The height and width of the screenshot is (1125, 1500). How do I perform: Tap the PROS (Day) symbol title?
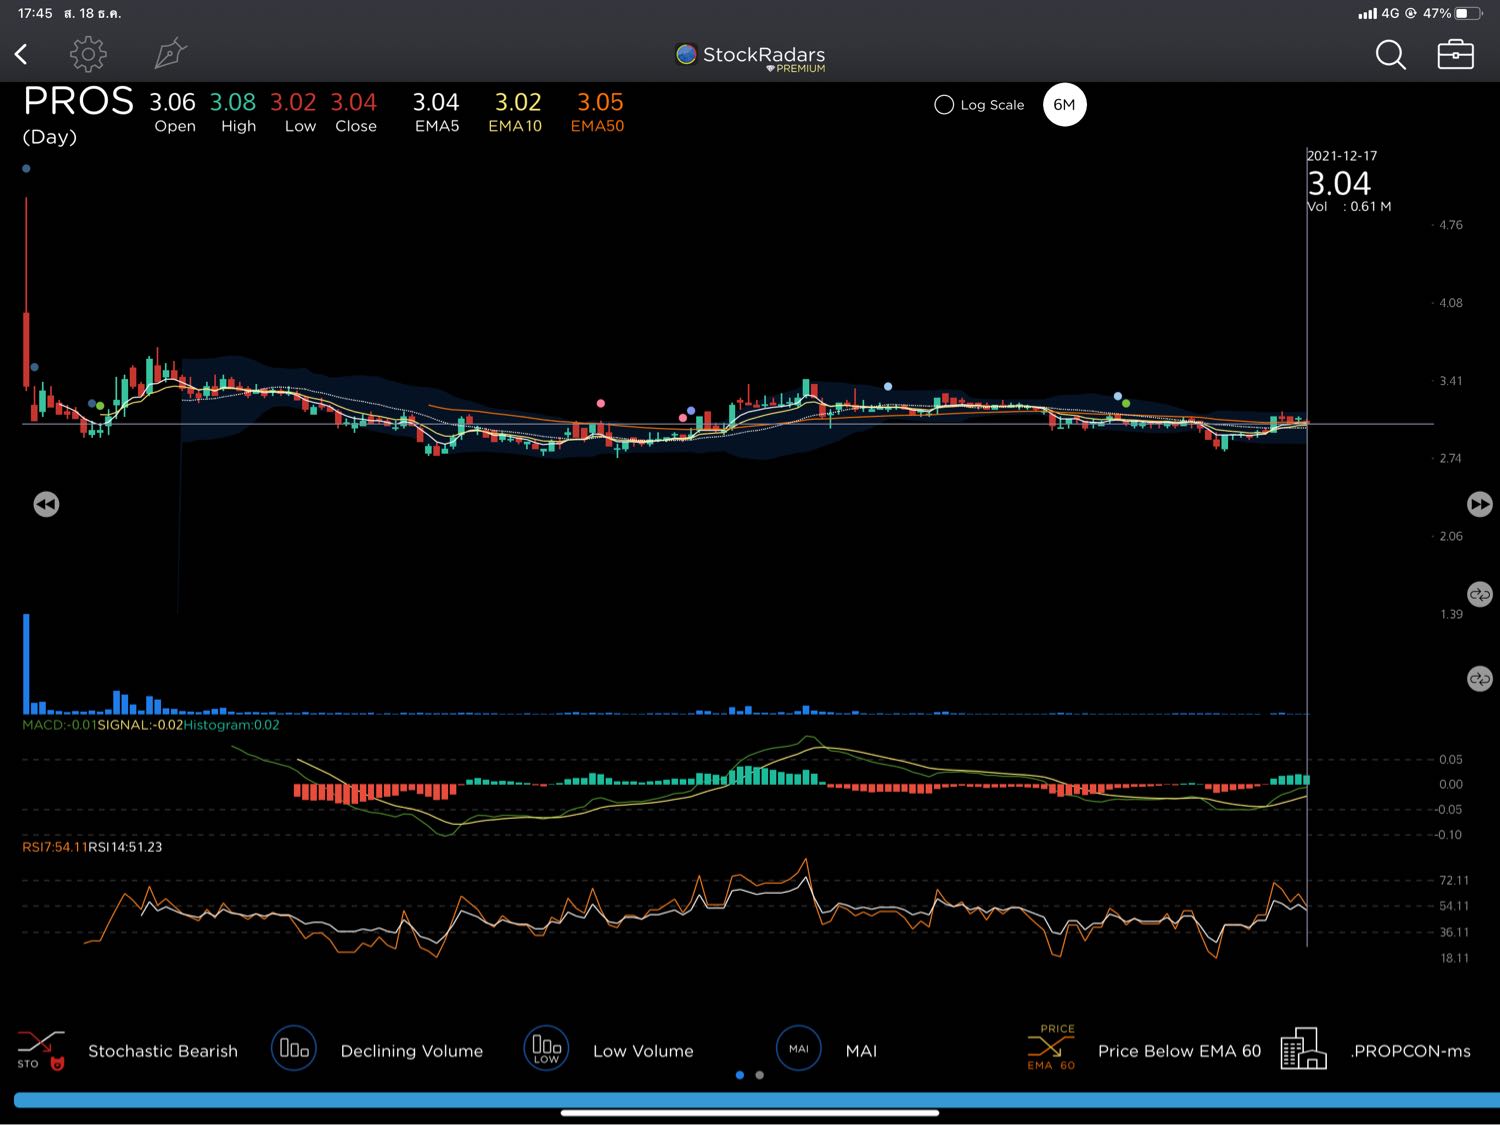77,113
